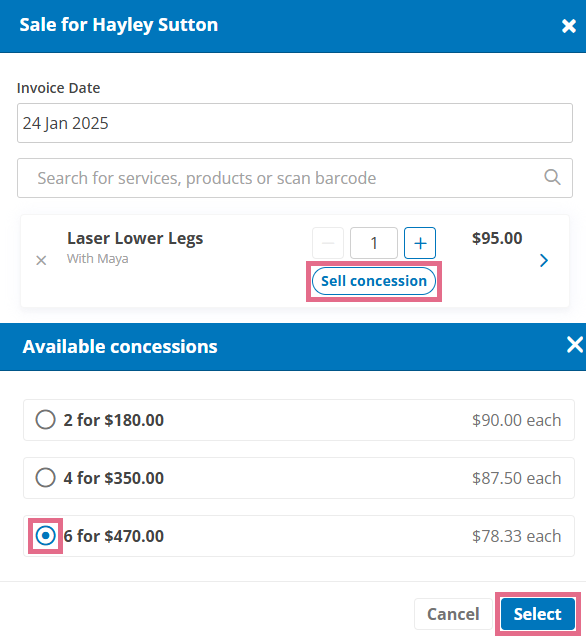Select the 6 for $470.00 radio button
Image resolution: width=586 pixels, height=641 pixels.
pyautogui.click(x=45, y=536)
